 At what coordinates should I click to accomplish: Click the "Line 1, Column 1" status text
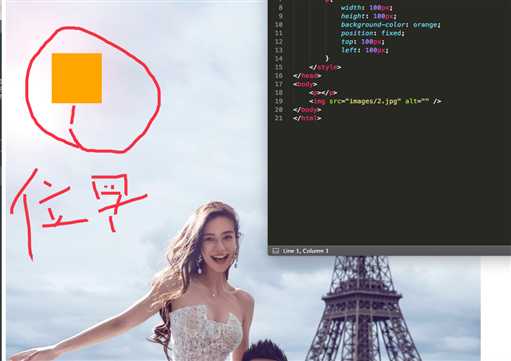305,251
